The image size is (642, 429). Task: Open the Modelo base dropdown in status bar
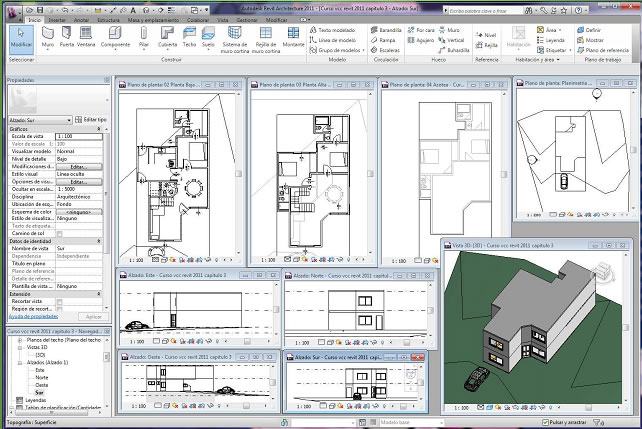pyautogui.click(x=440, y=424)
